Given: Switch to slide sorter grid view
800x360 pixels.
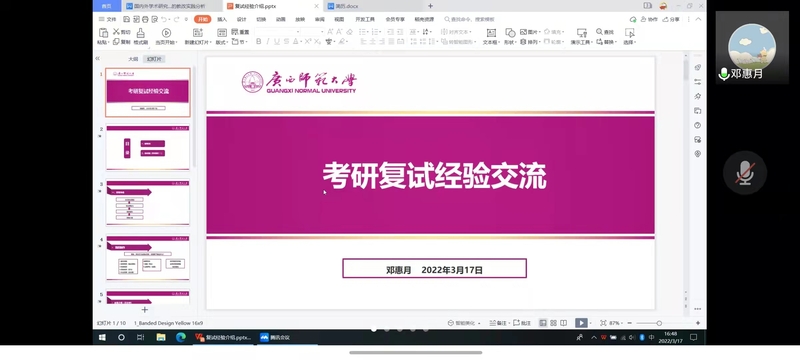Looking at the screenshot, I should point(553,323).
